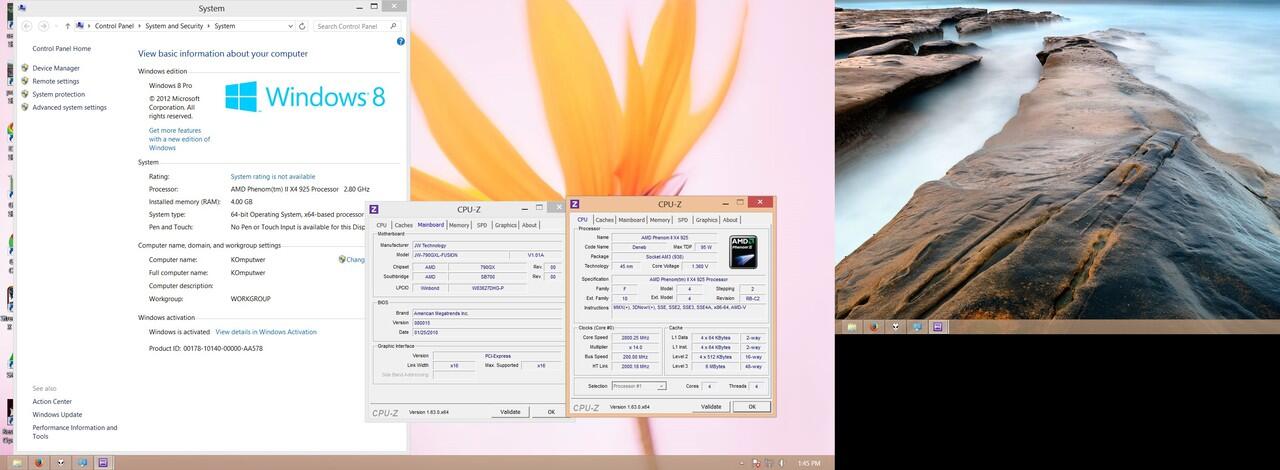Viewport: 1280px width, 470px height.
Task: Click the Core Speed value 2800.25 MHz
Action: point(634,338)
